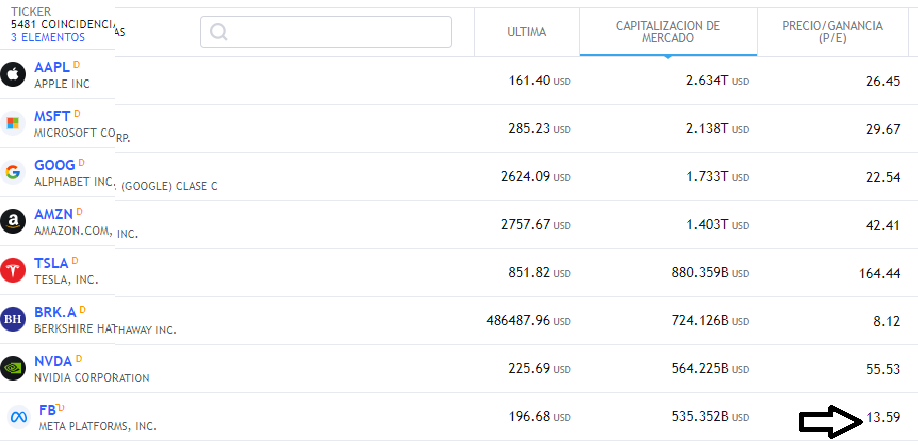The image size is (918, 445).
Task: Click the Nvidia logo icon
Action: click(13, 367)
